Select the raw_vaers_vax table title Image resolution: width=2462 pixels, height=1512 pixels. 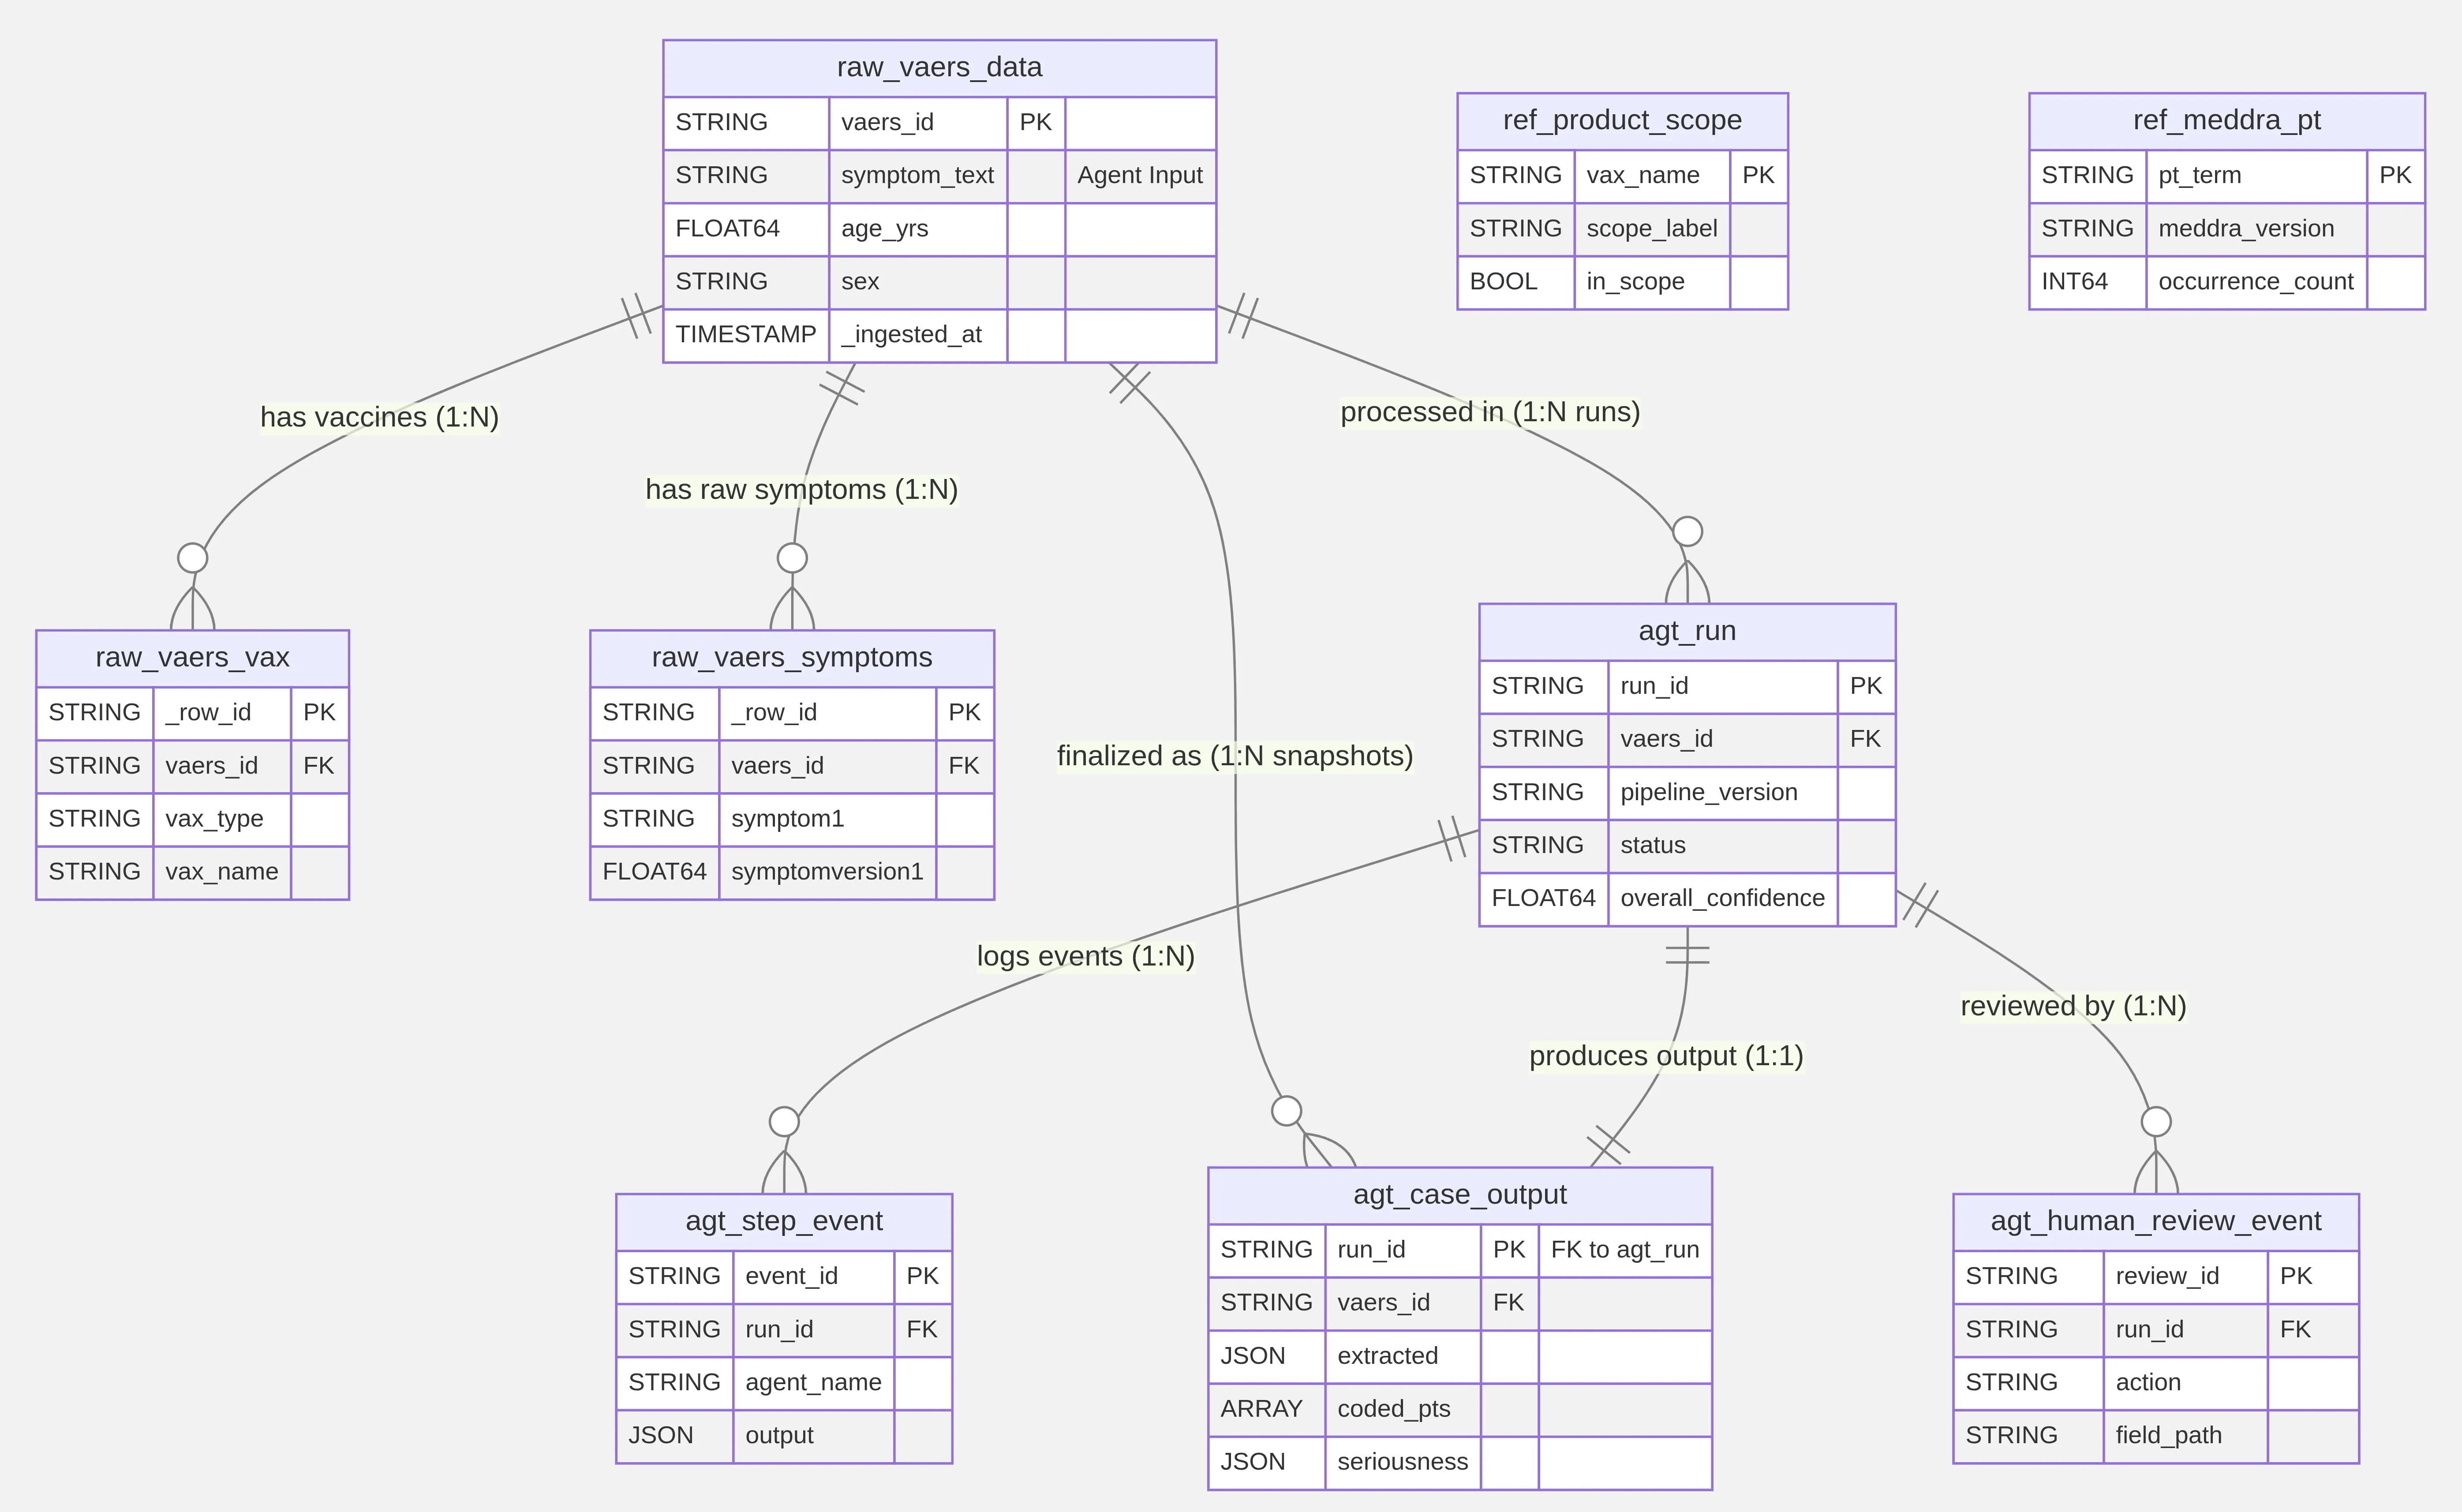[192, 658]
